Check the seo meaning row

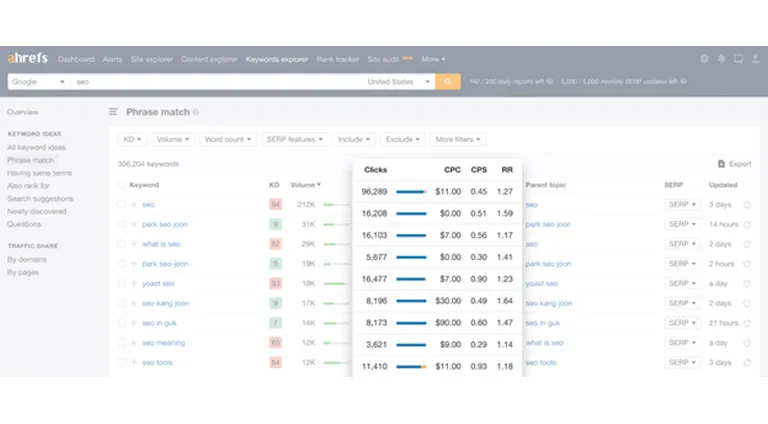point(121,343)
